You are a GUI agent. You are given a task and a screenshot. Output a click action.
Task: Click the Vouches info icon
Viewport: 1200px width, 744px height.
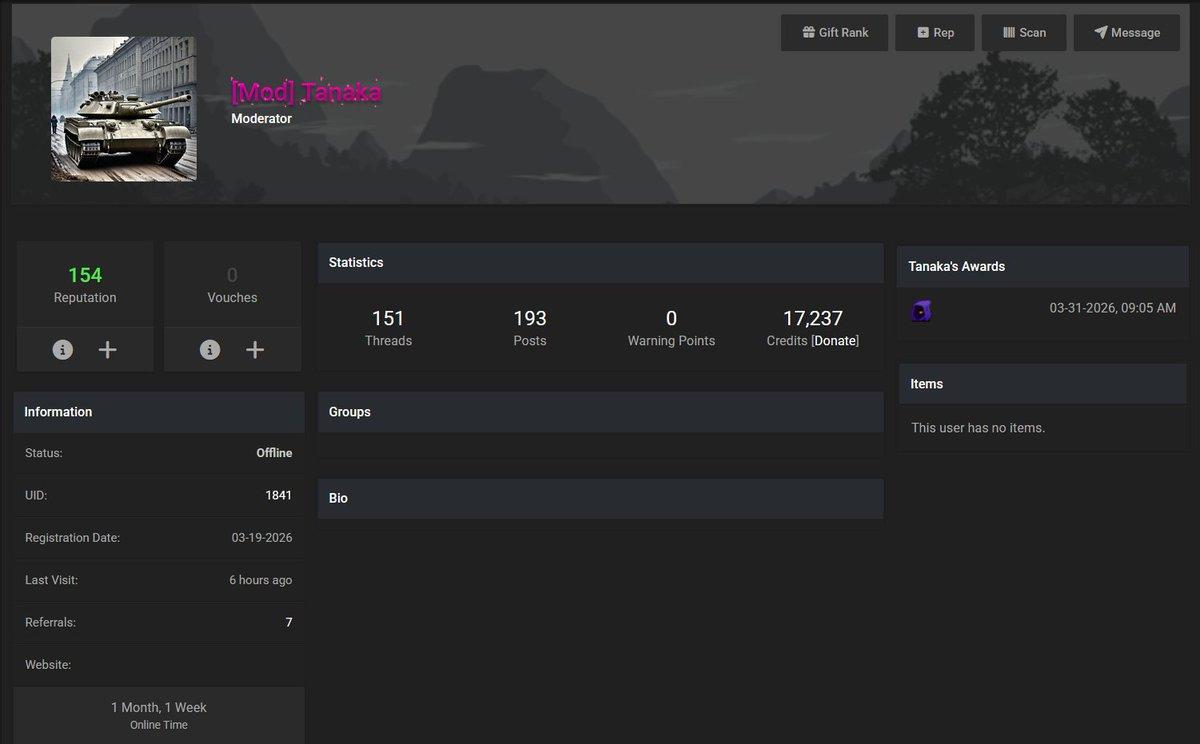pyautogui.click(x=210, y=349)
